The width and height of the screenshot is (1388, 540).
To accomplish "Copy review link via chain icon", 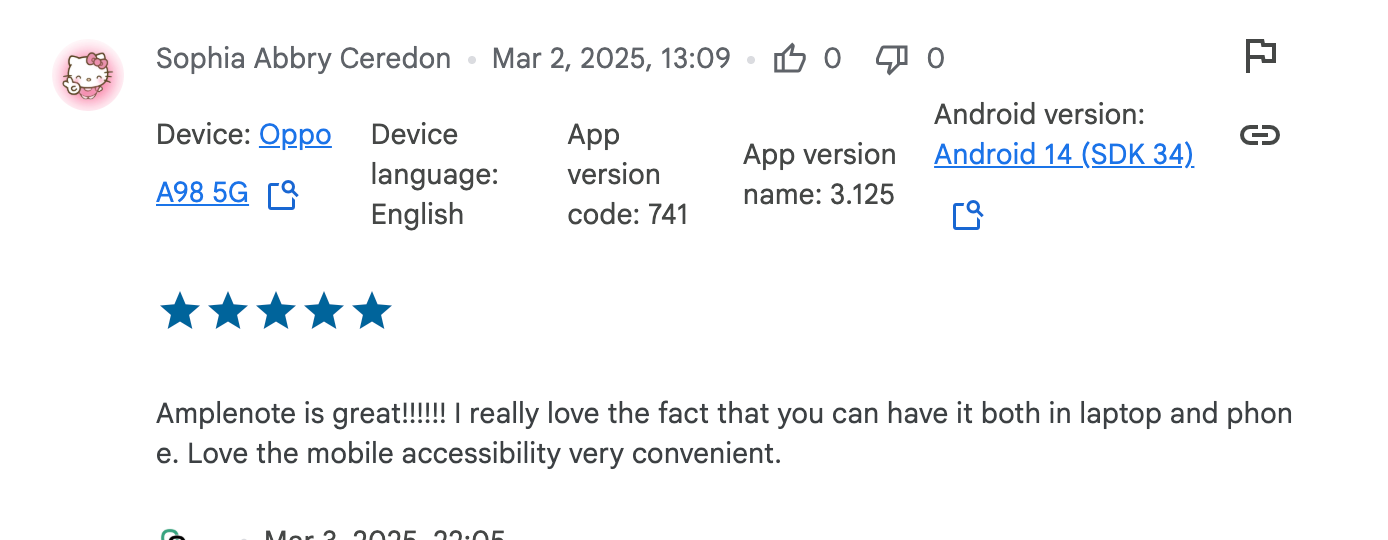I will point(1260,135).
